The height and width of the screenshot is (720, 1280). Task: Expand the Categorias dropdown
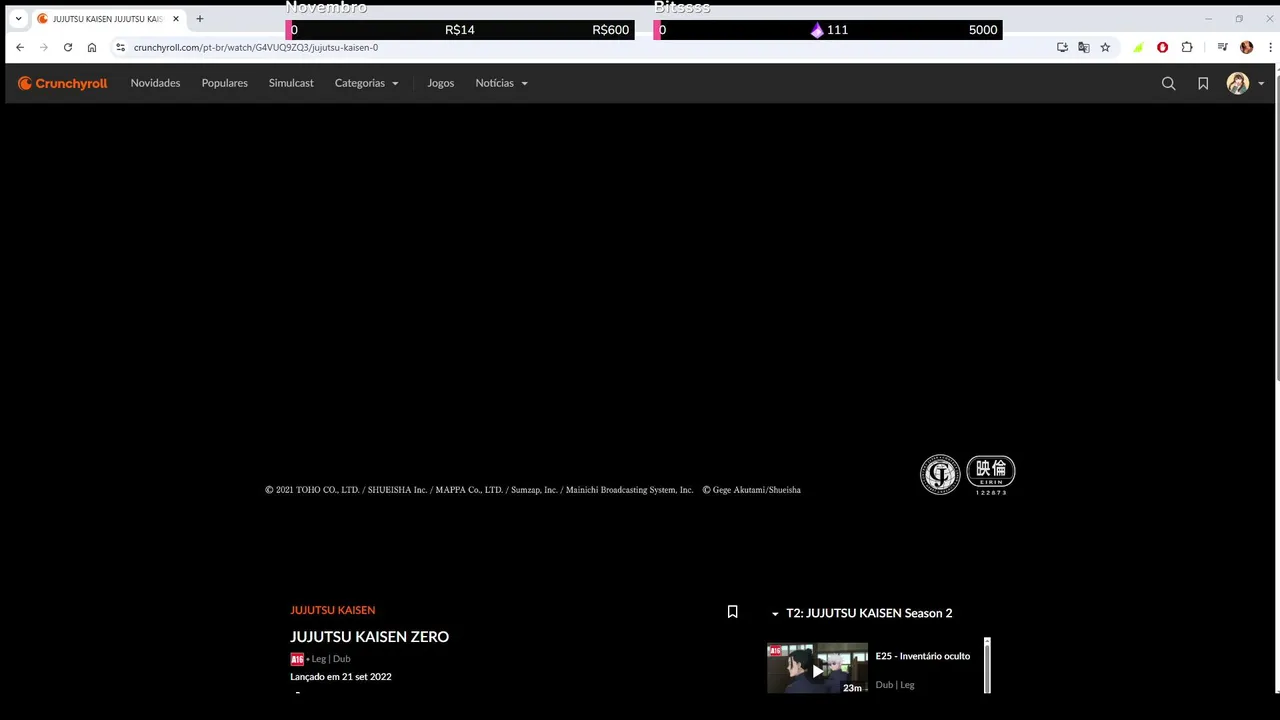click(366, 83)
